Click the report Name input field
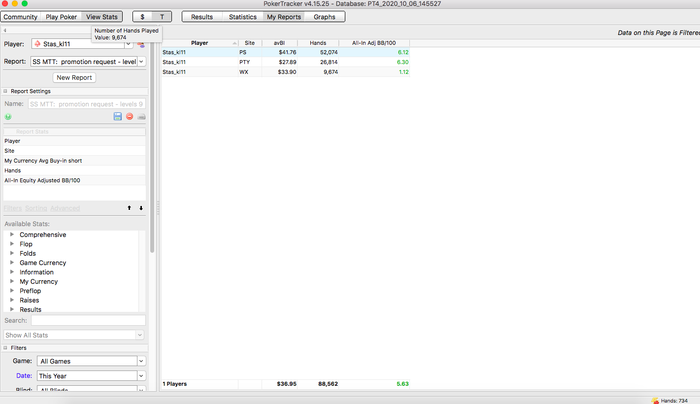The width and height of the screenshot is (700, 404). 87,104
